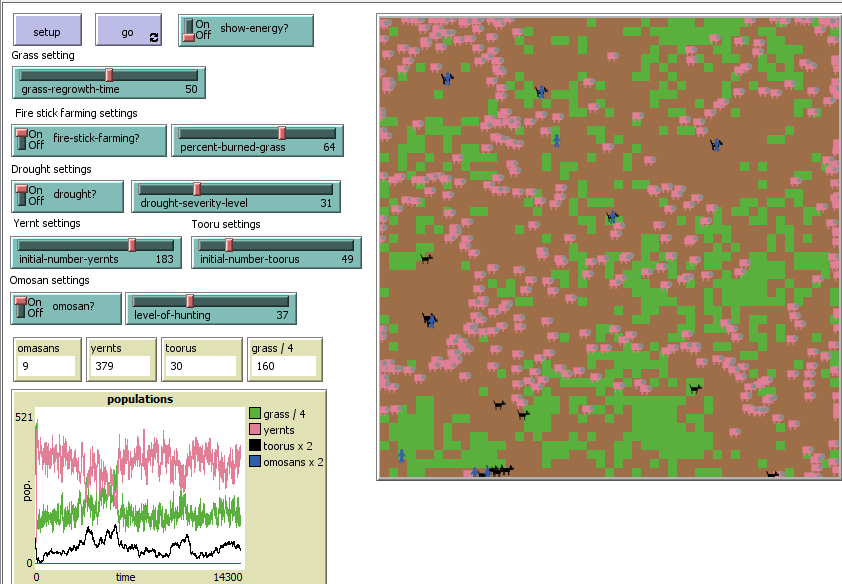Click the level-of-hunting slider handle

click(190, 301)
